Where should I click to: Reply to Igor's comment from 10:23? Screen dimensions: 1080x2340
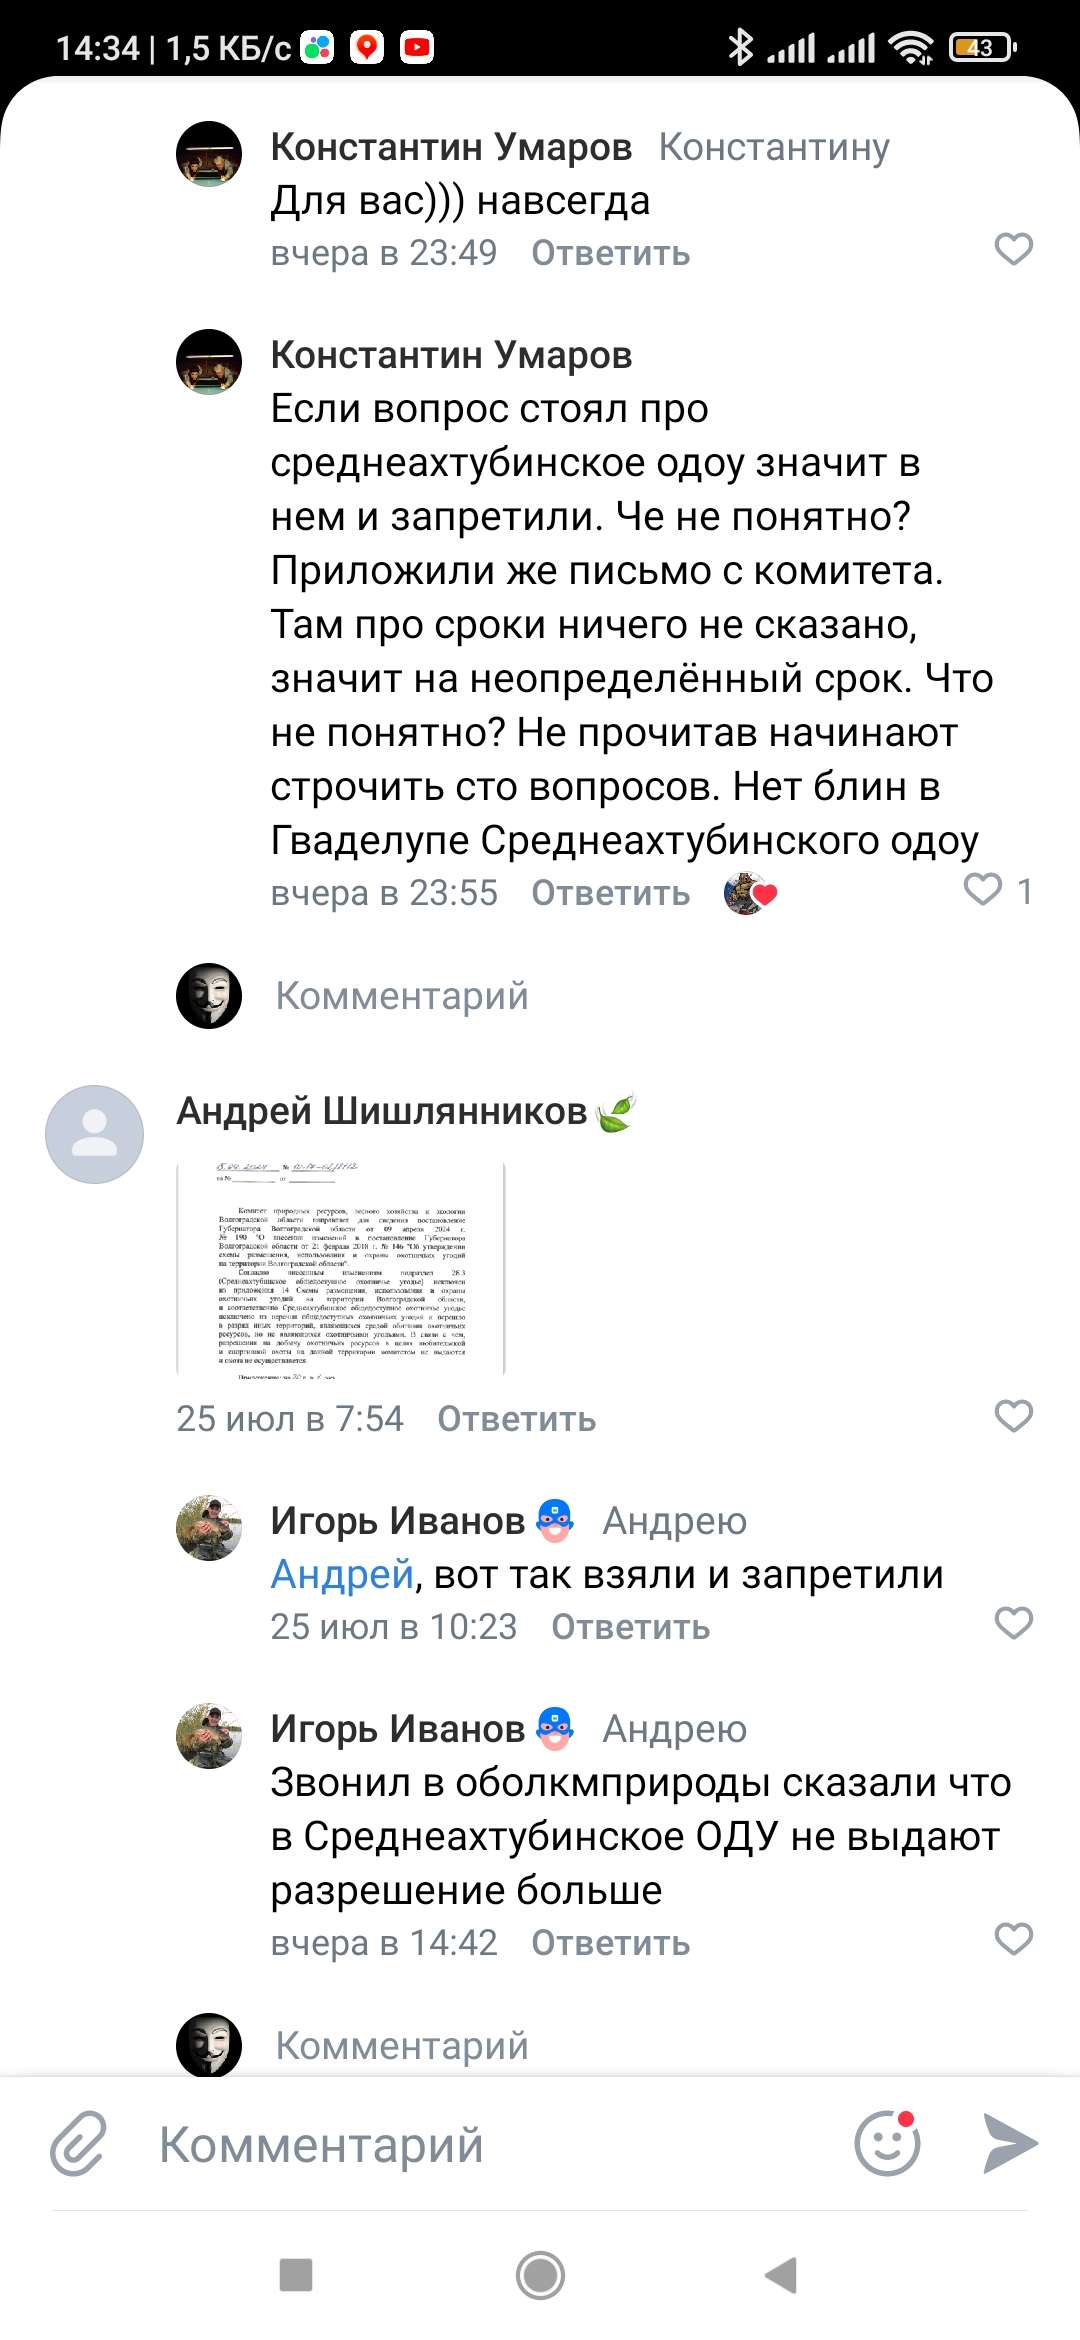tap(630, 1627)
